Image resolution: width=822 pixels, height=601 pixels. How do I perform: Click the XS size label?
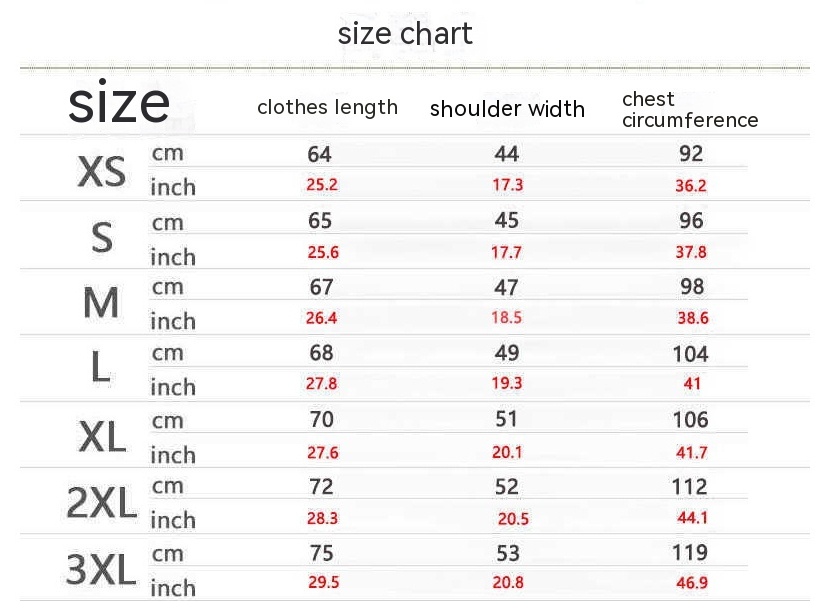click(102, 171)
